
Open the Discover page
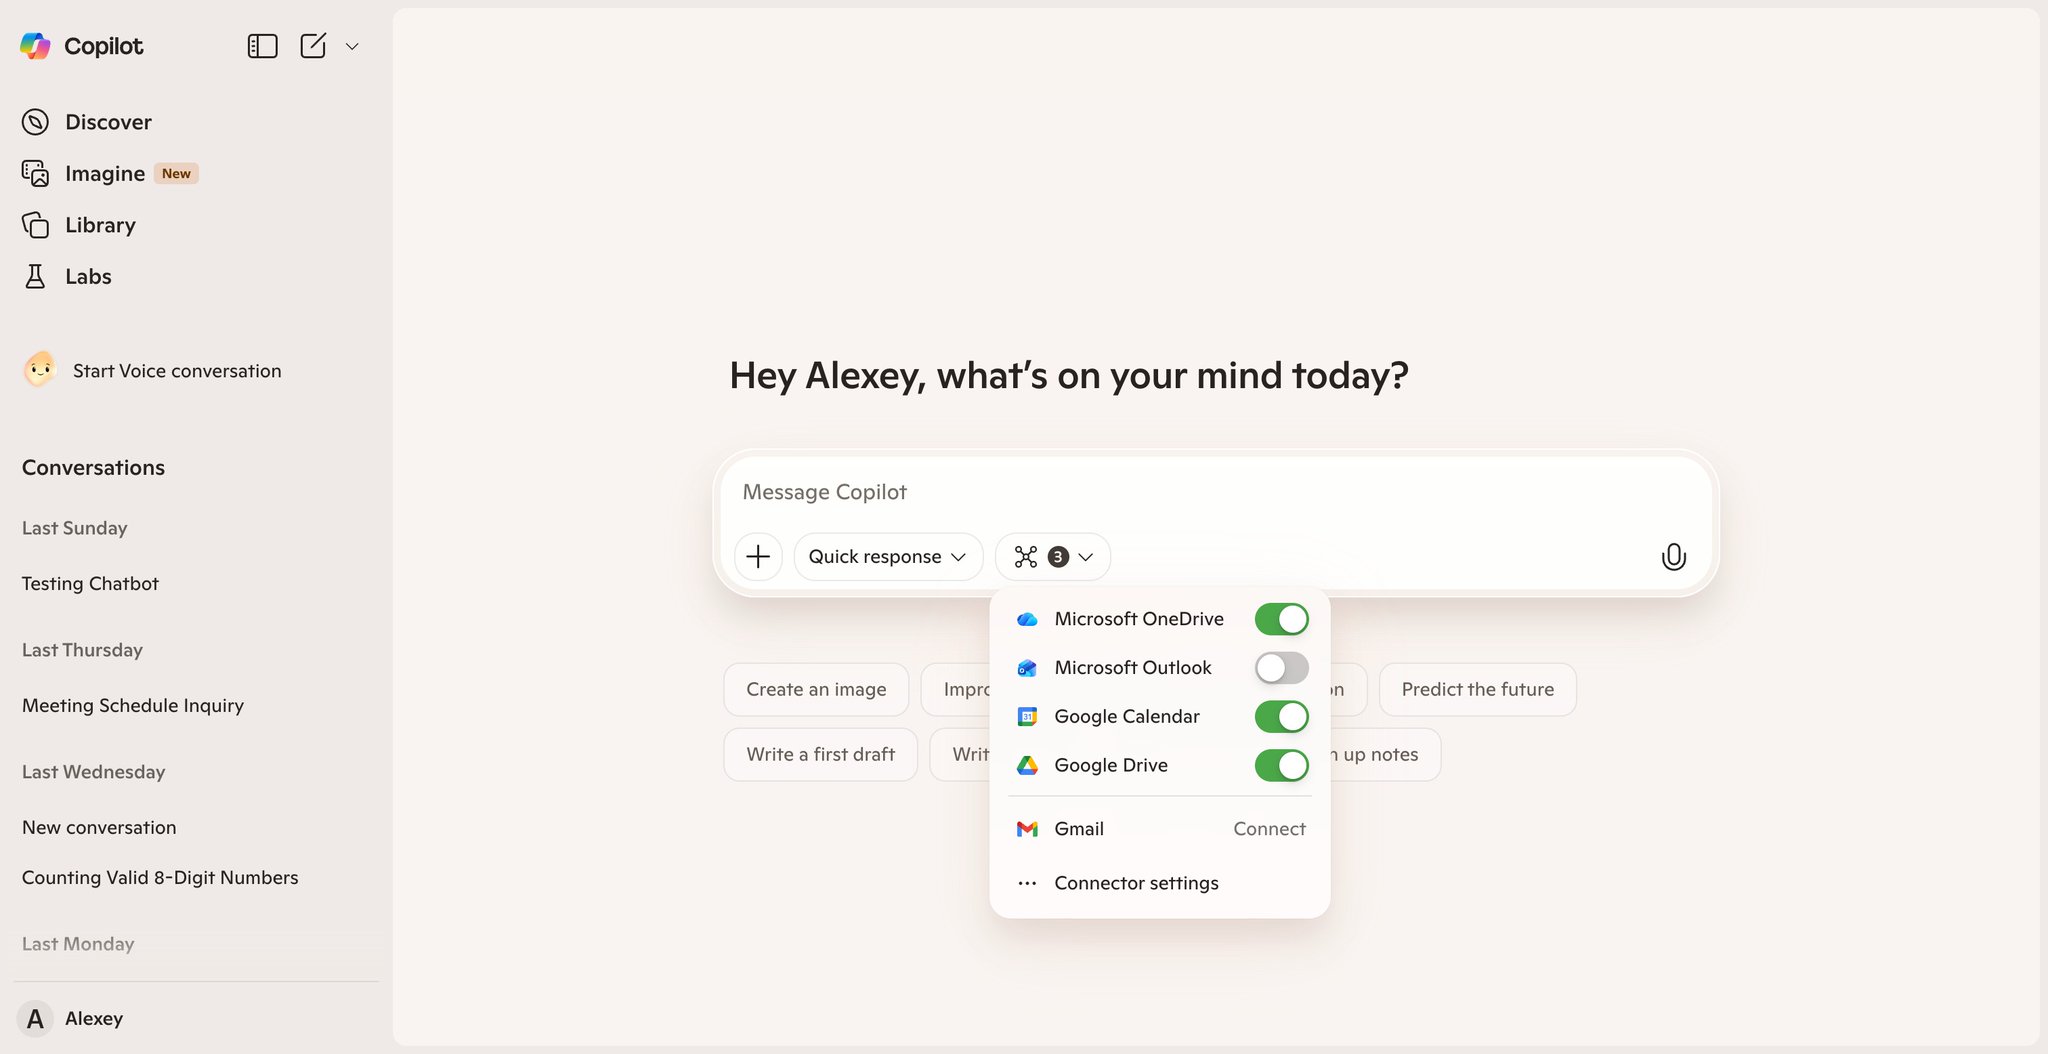tap(108, 122)
